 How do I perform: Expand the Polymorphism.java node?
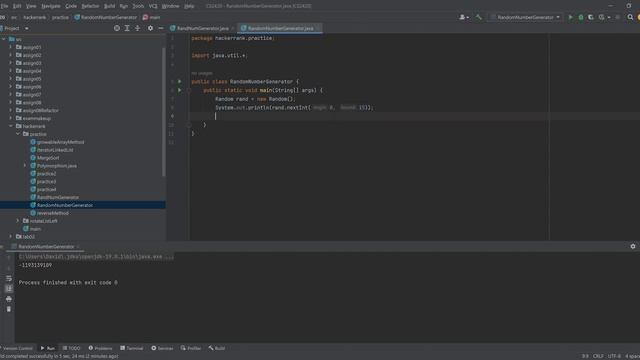point(25,166)
